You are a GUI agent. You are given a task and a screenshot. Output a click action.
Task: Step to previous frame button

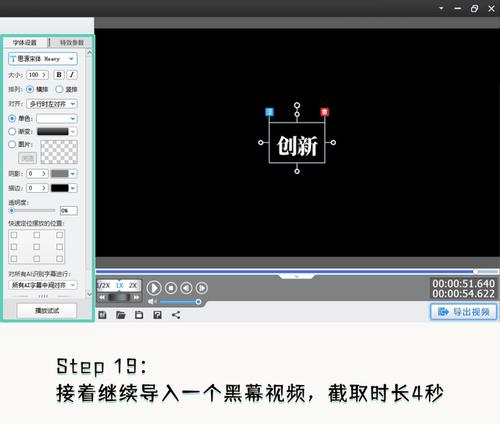pyautogui.click(x=186, y=288)
